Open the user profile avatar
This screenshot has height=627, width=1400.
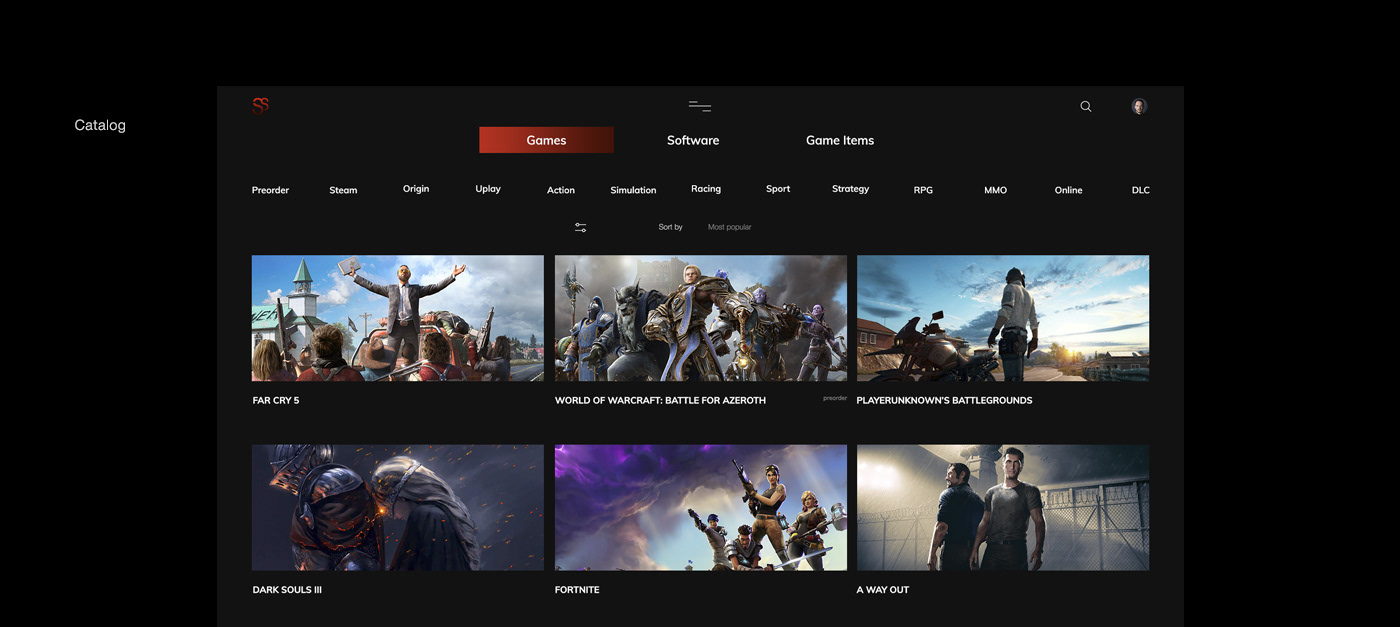pos(1139,106)
